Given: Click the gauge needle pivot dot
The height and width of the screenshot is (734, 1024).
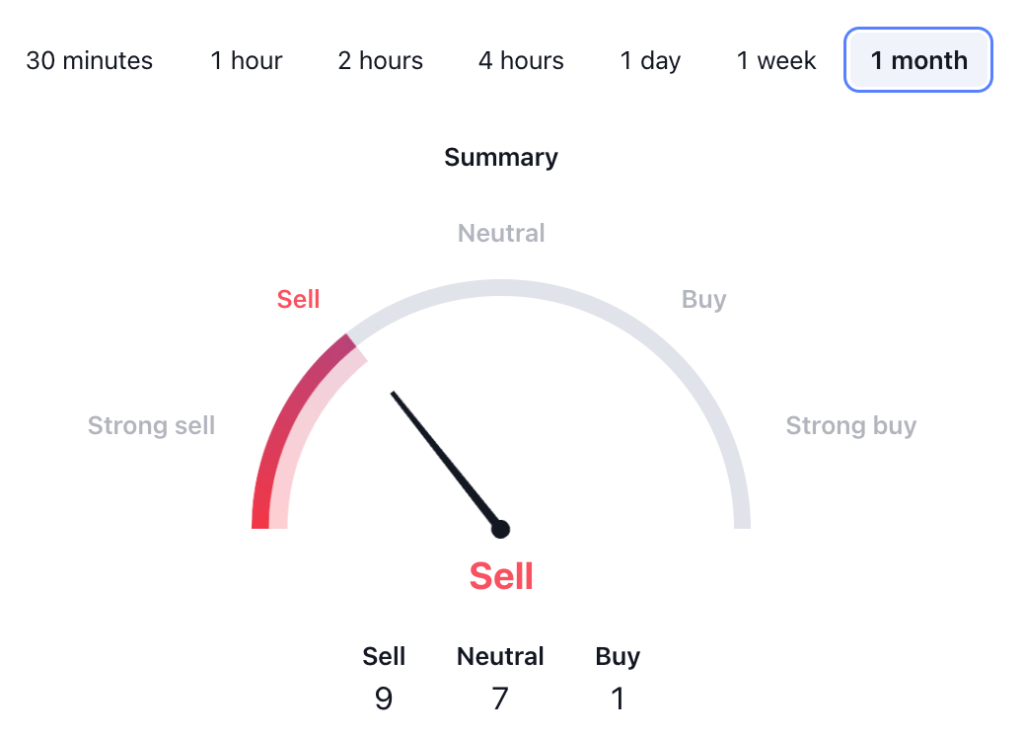Looking at the screenshot, I should (501, 528).
